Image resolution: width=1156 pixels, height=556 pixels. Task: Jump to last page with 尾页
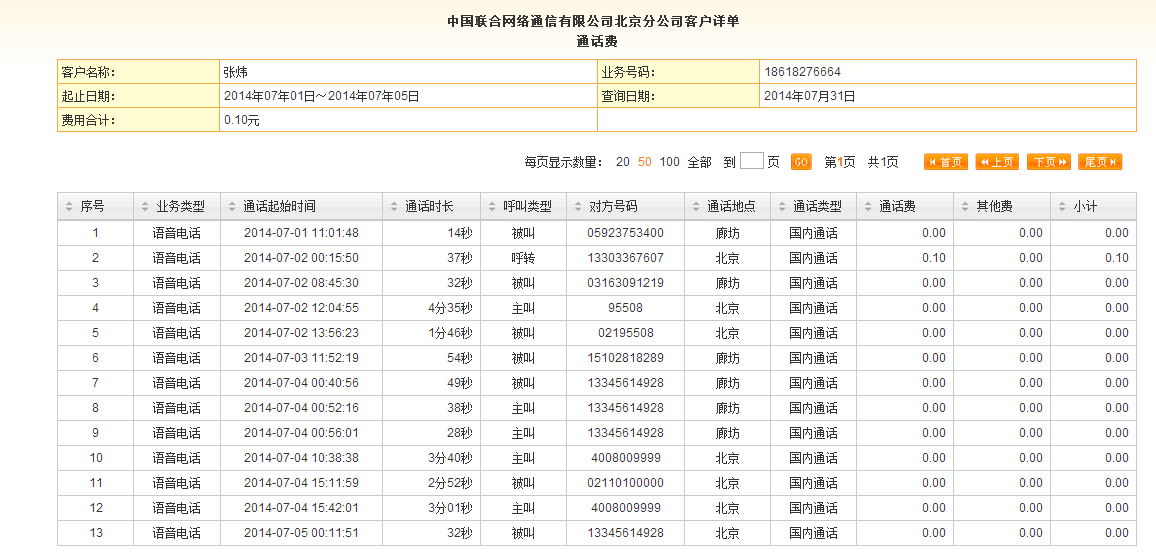click(x=1100, y=162)
